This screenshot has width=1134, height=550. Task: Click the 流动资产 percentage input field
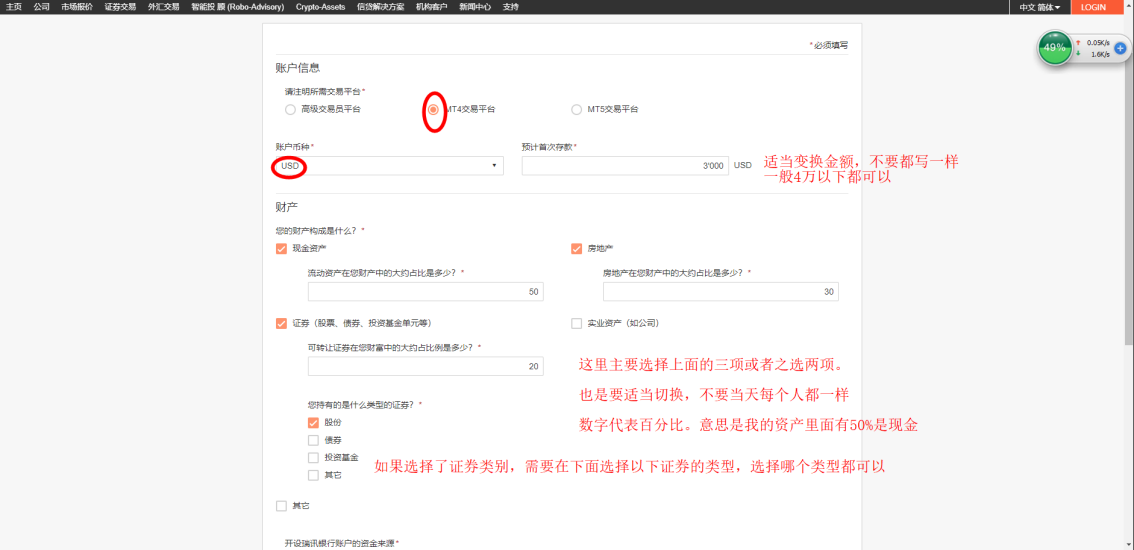click(x=425, y=292)
